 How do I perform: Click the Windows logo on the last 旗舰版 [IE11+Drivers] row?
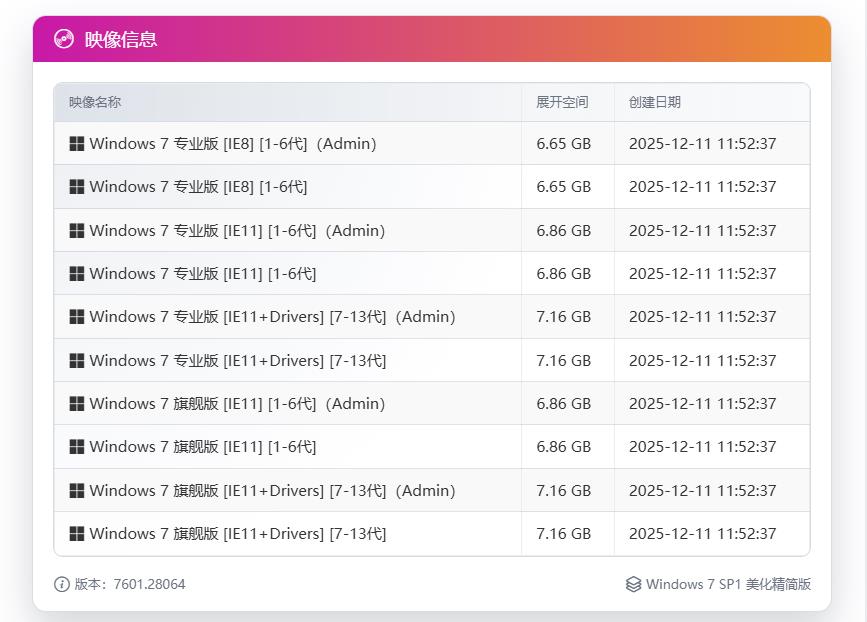[x=76, y=533]
